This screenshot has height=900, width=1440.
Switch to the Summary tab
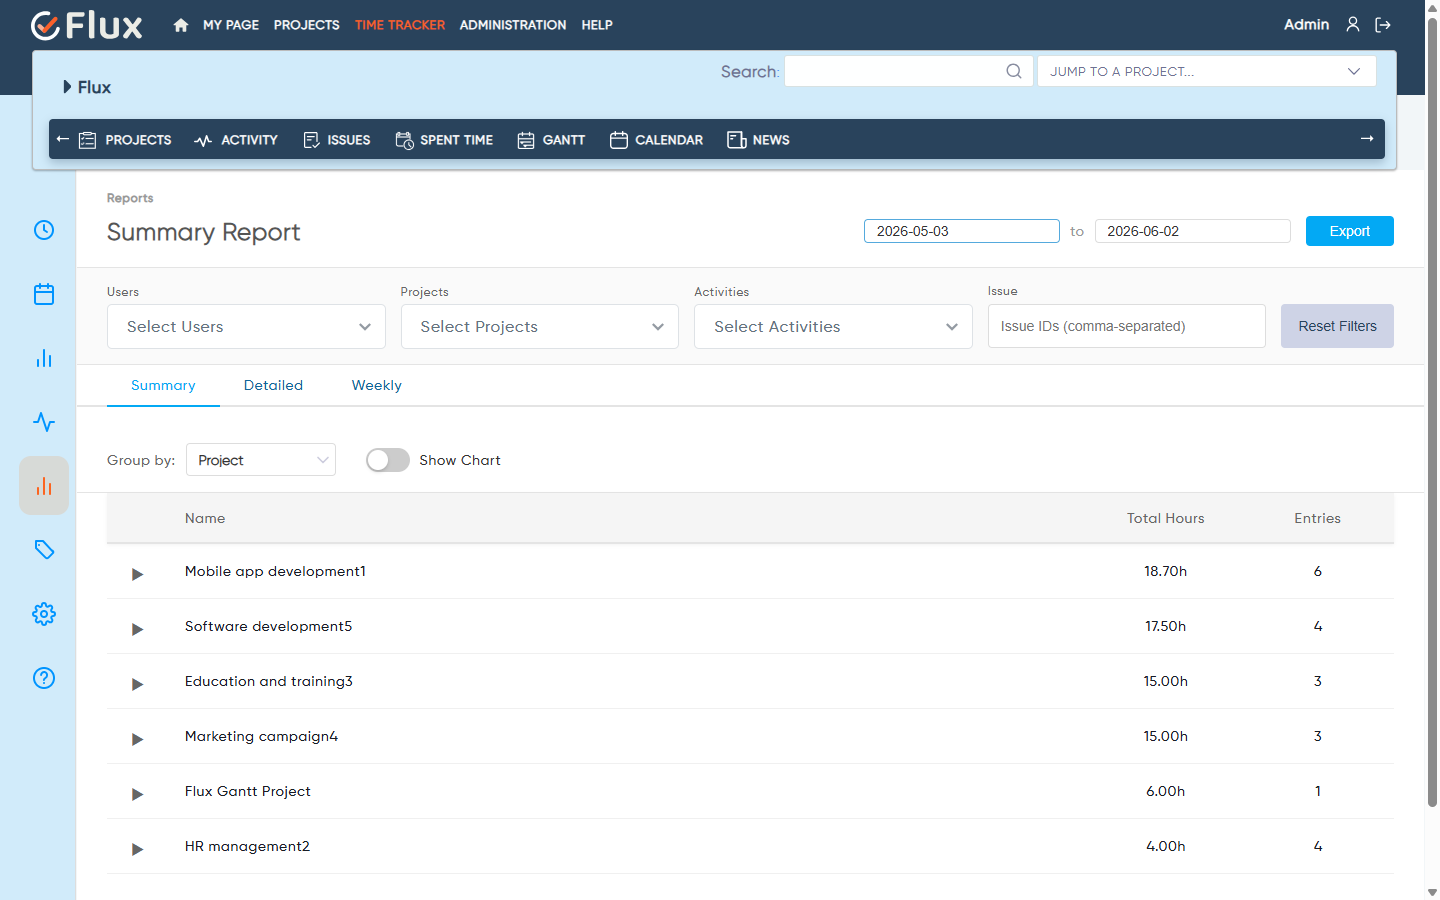pos(163,386)
